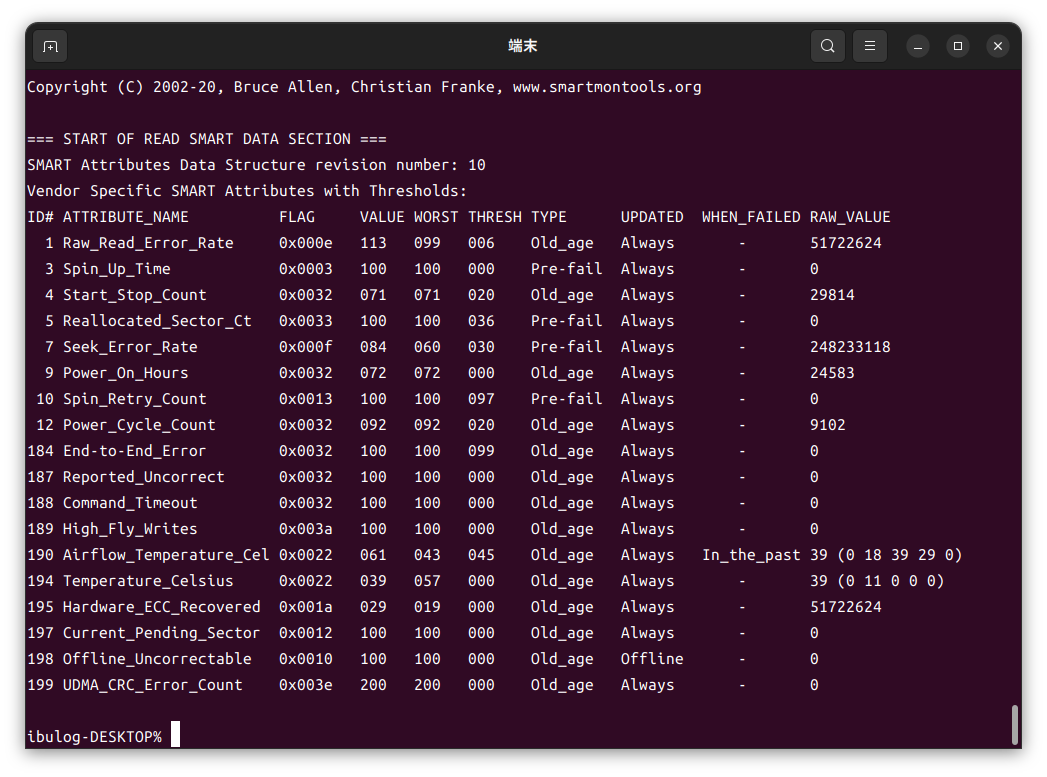Open the terminal search tool

click(x=827, y=46)
